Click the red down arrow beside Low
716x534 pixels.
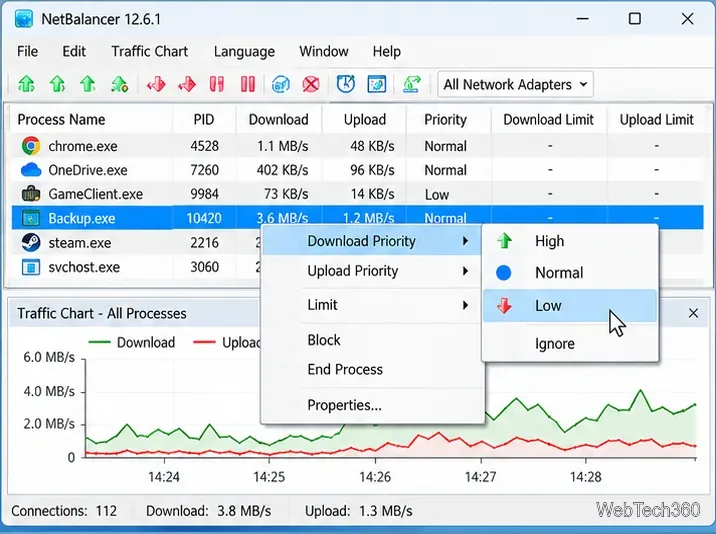coord(505,306)
